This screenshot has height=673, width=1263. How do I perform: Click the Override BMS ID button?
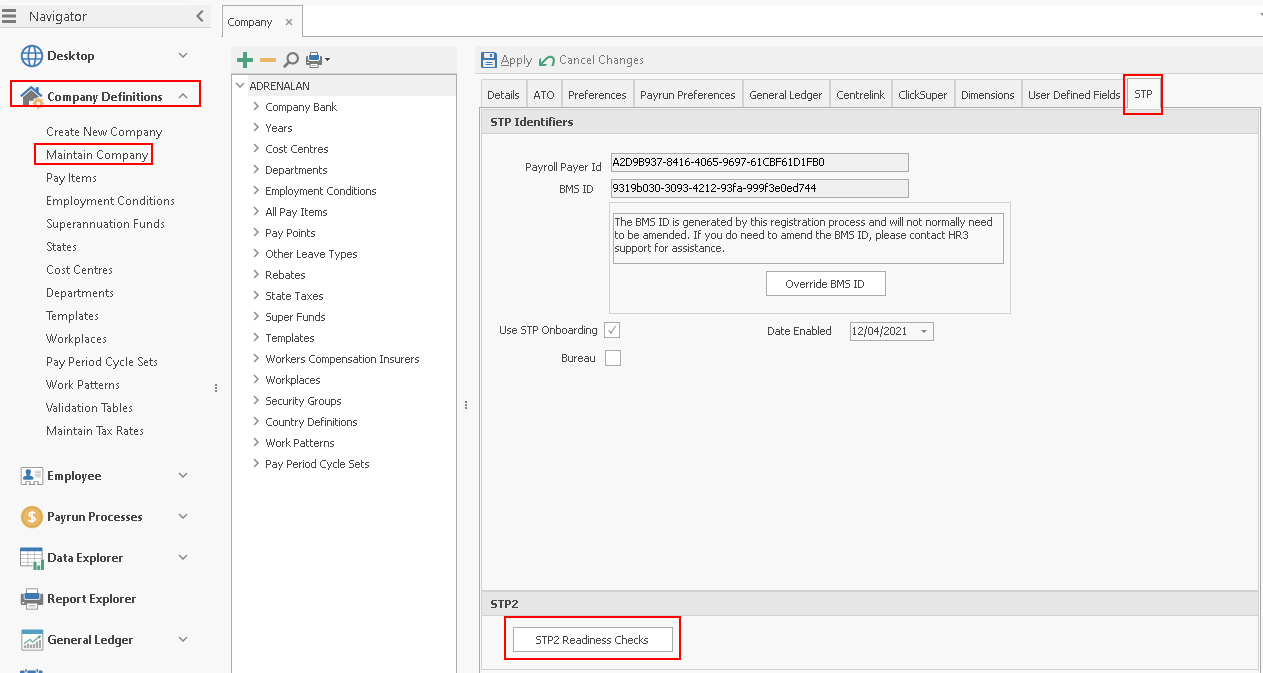pos(825,284)
